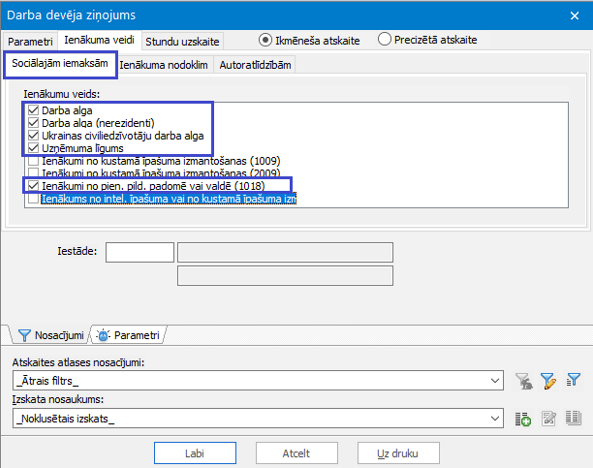593x468 pixels.
Task: Check Ienākumi no kustamā īpašuma izmantošanas (1009)
Action: pos(33,161)
